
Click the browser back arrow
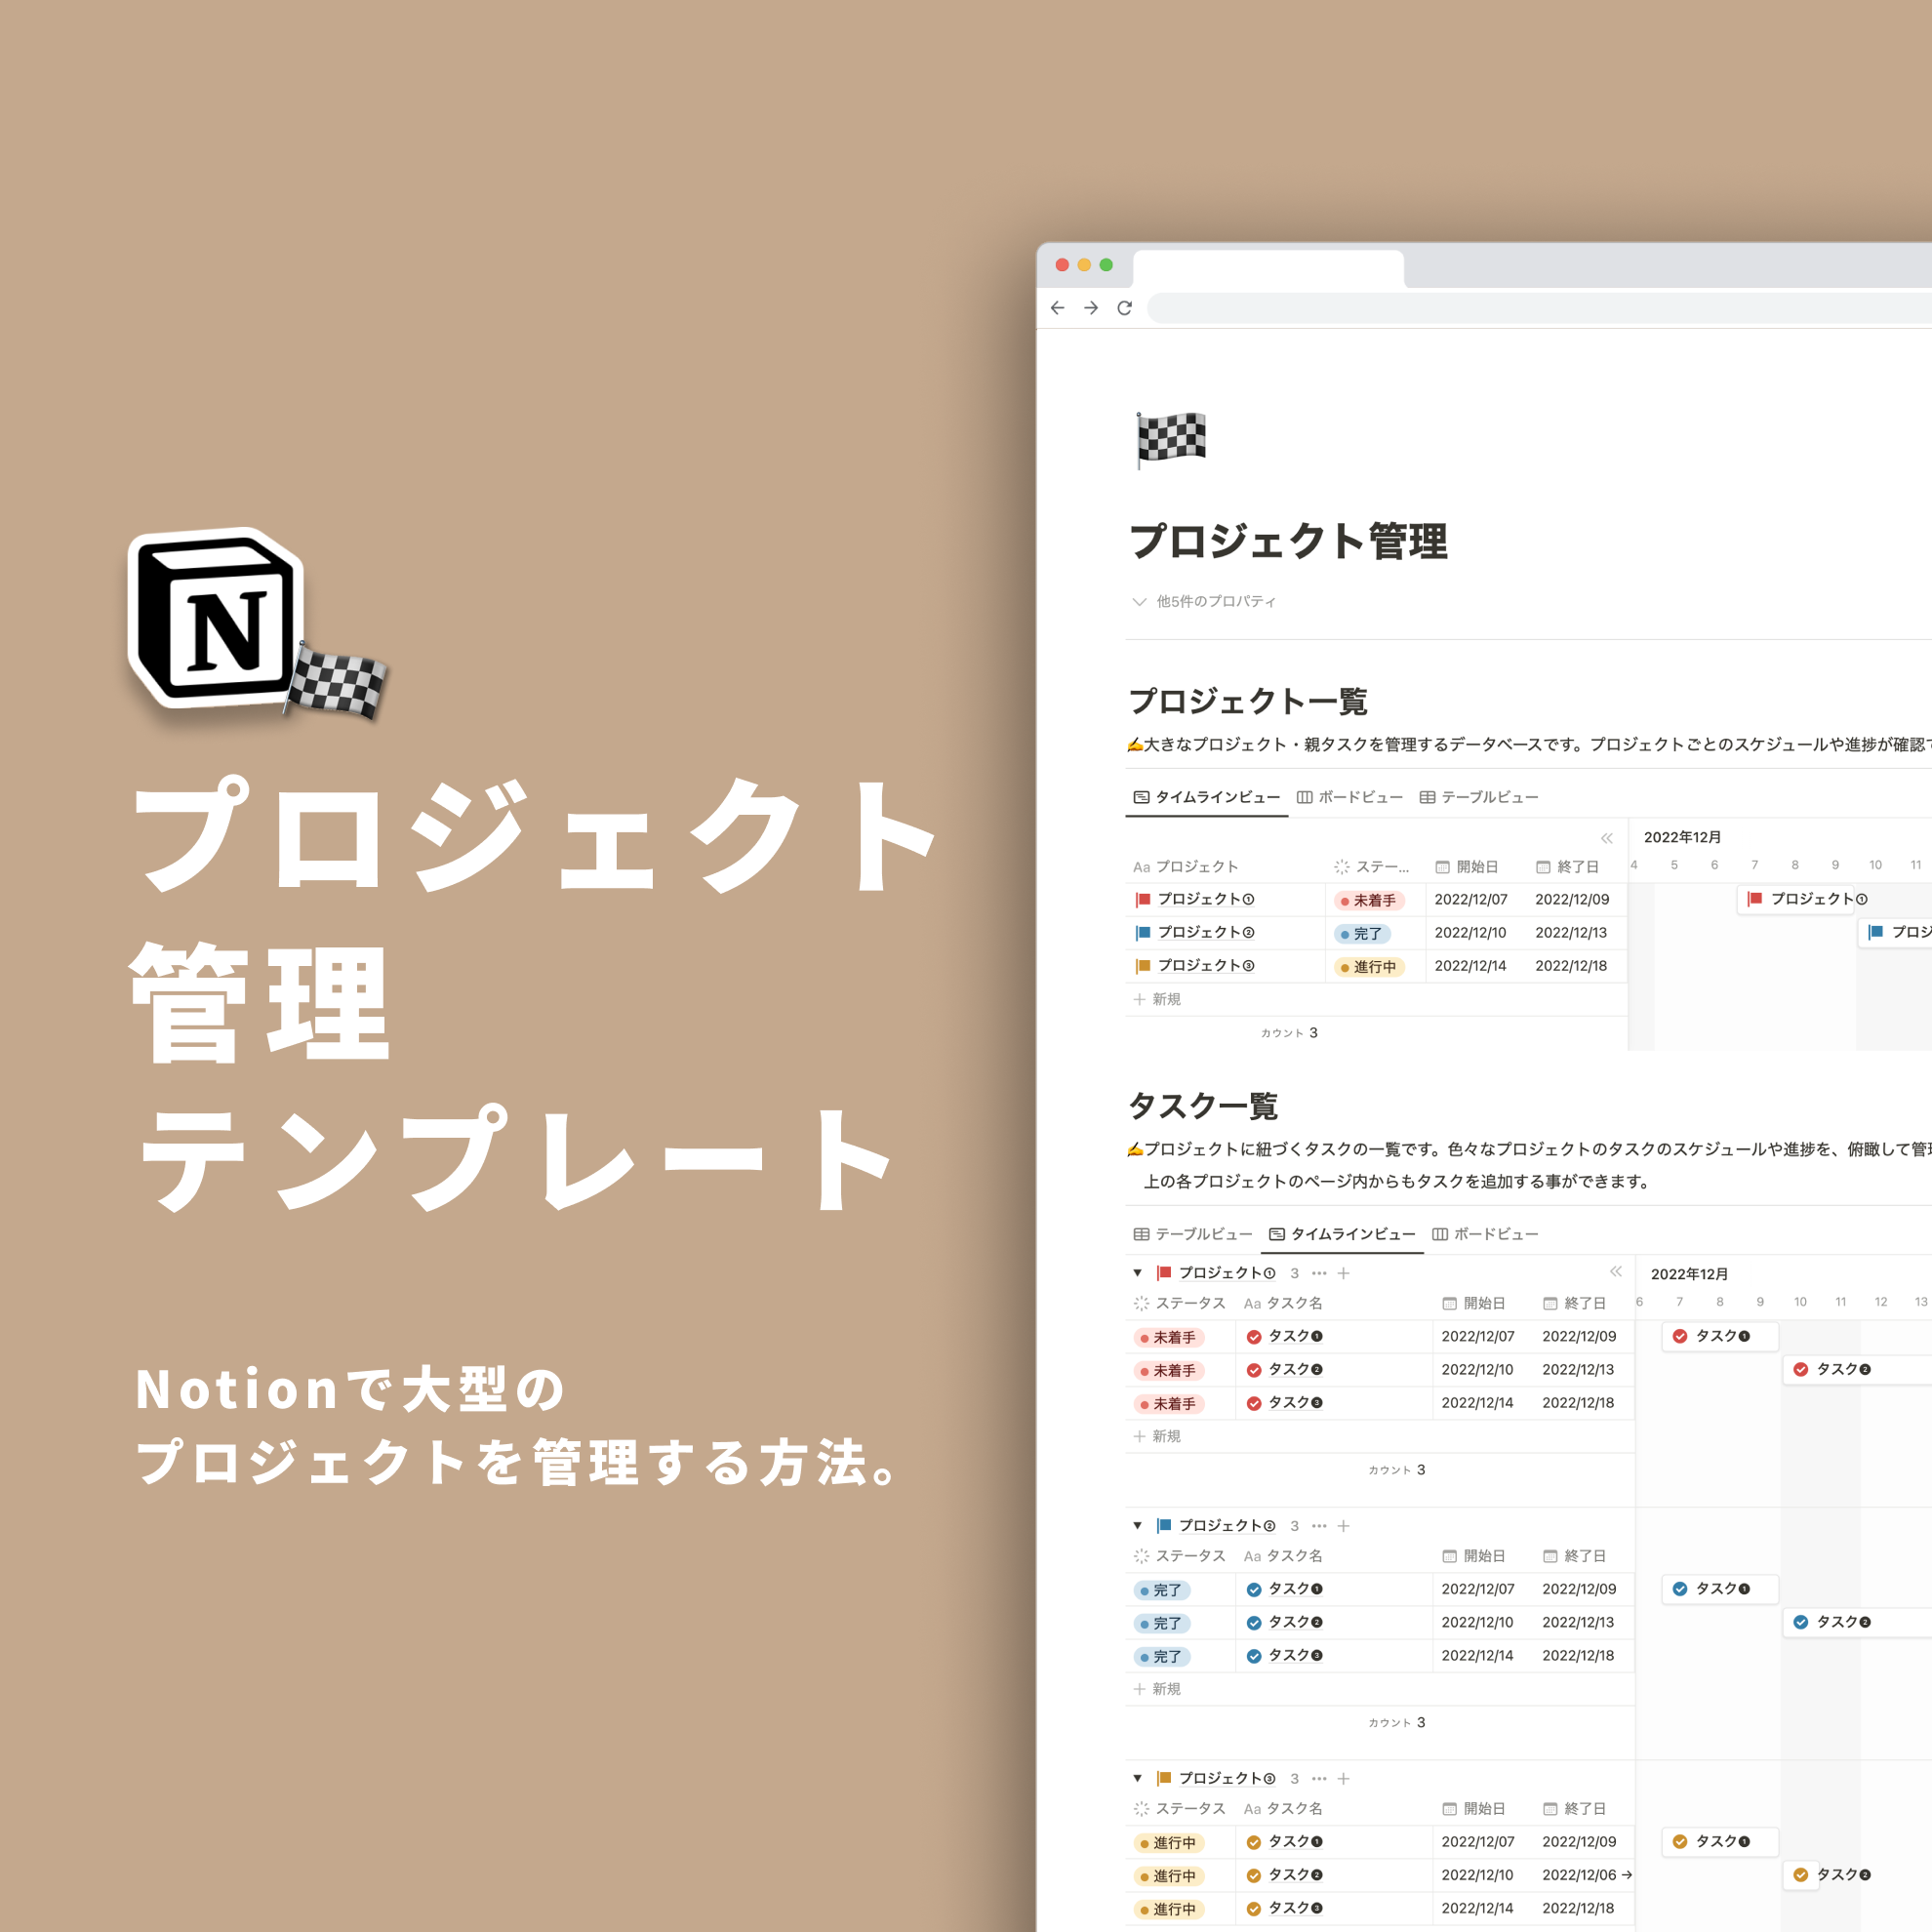coord(1057,308)
